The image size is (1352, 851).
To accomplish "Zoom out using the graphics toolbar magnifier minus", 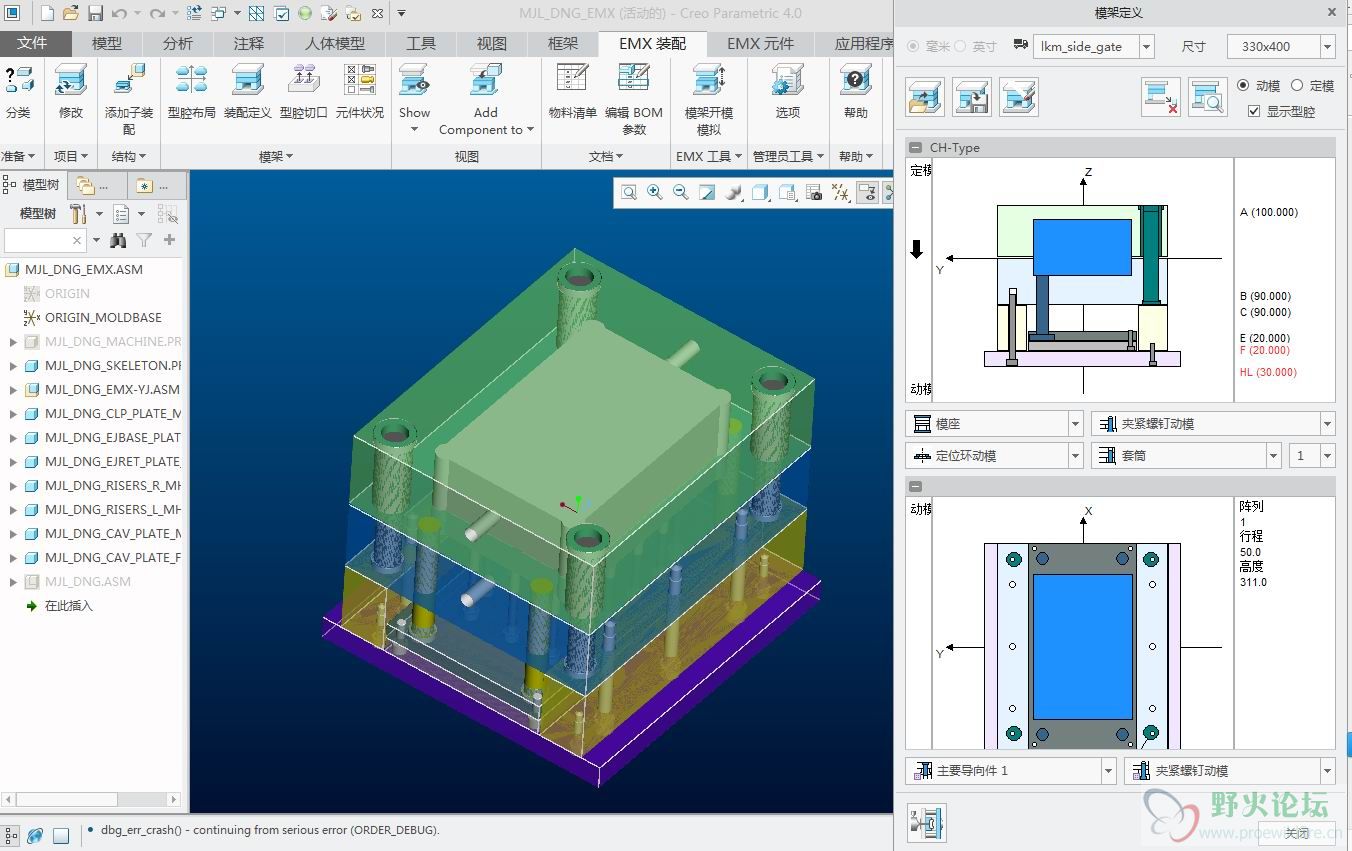I will pyautogui.click(x=681, y=192).
